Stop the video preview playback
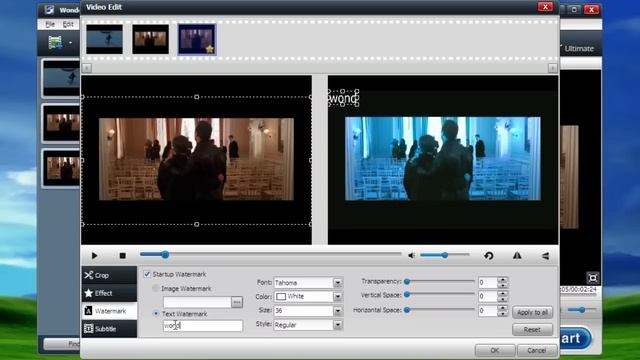 pos(122,256)
